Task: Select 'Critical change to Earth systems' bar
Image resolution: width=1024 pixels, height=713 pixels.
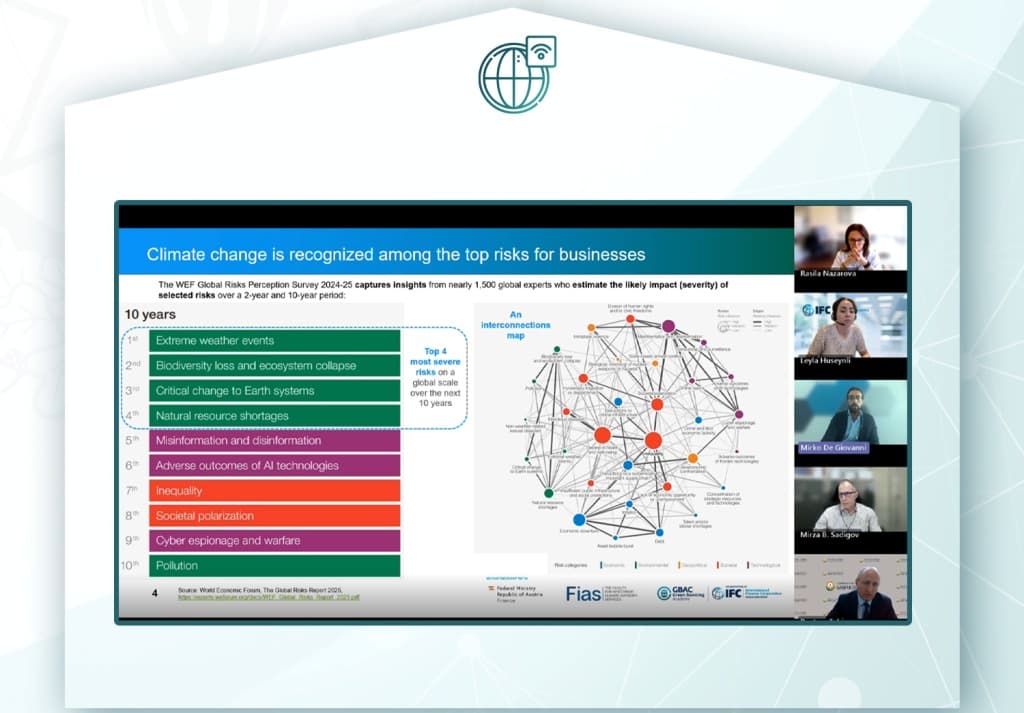Action: coord(274,390)
